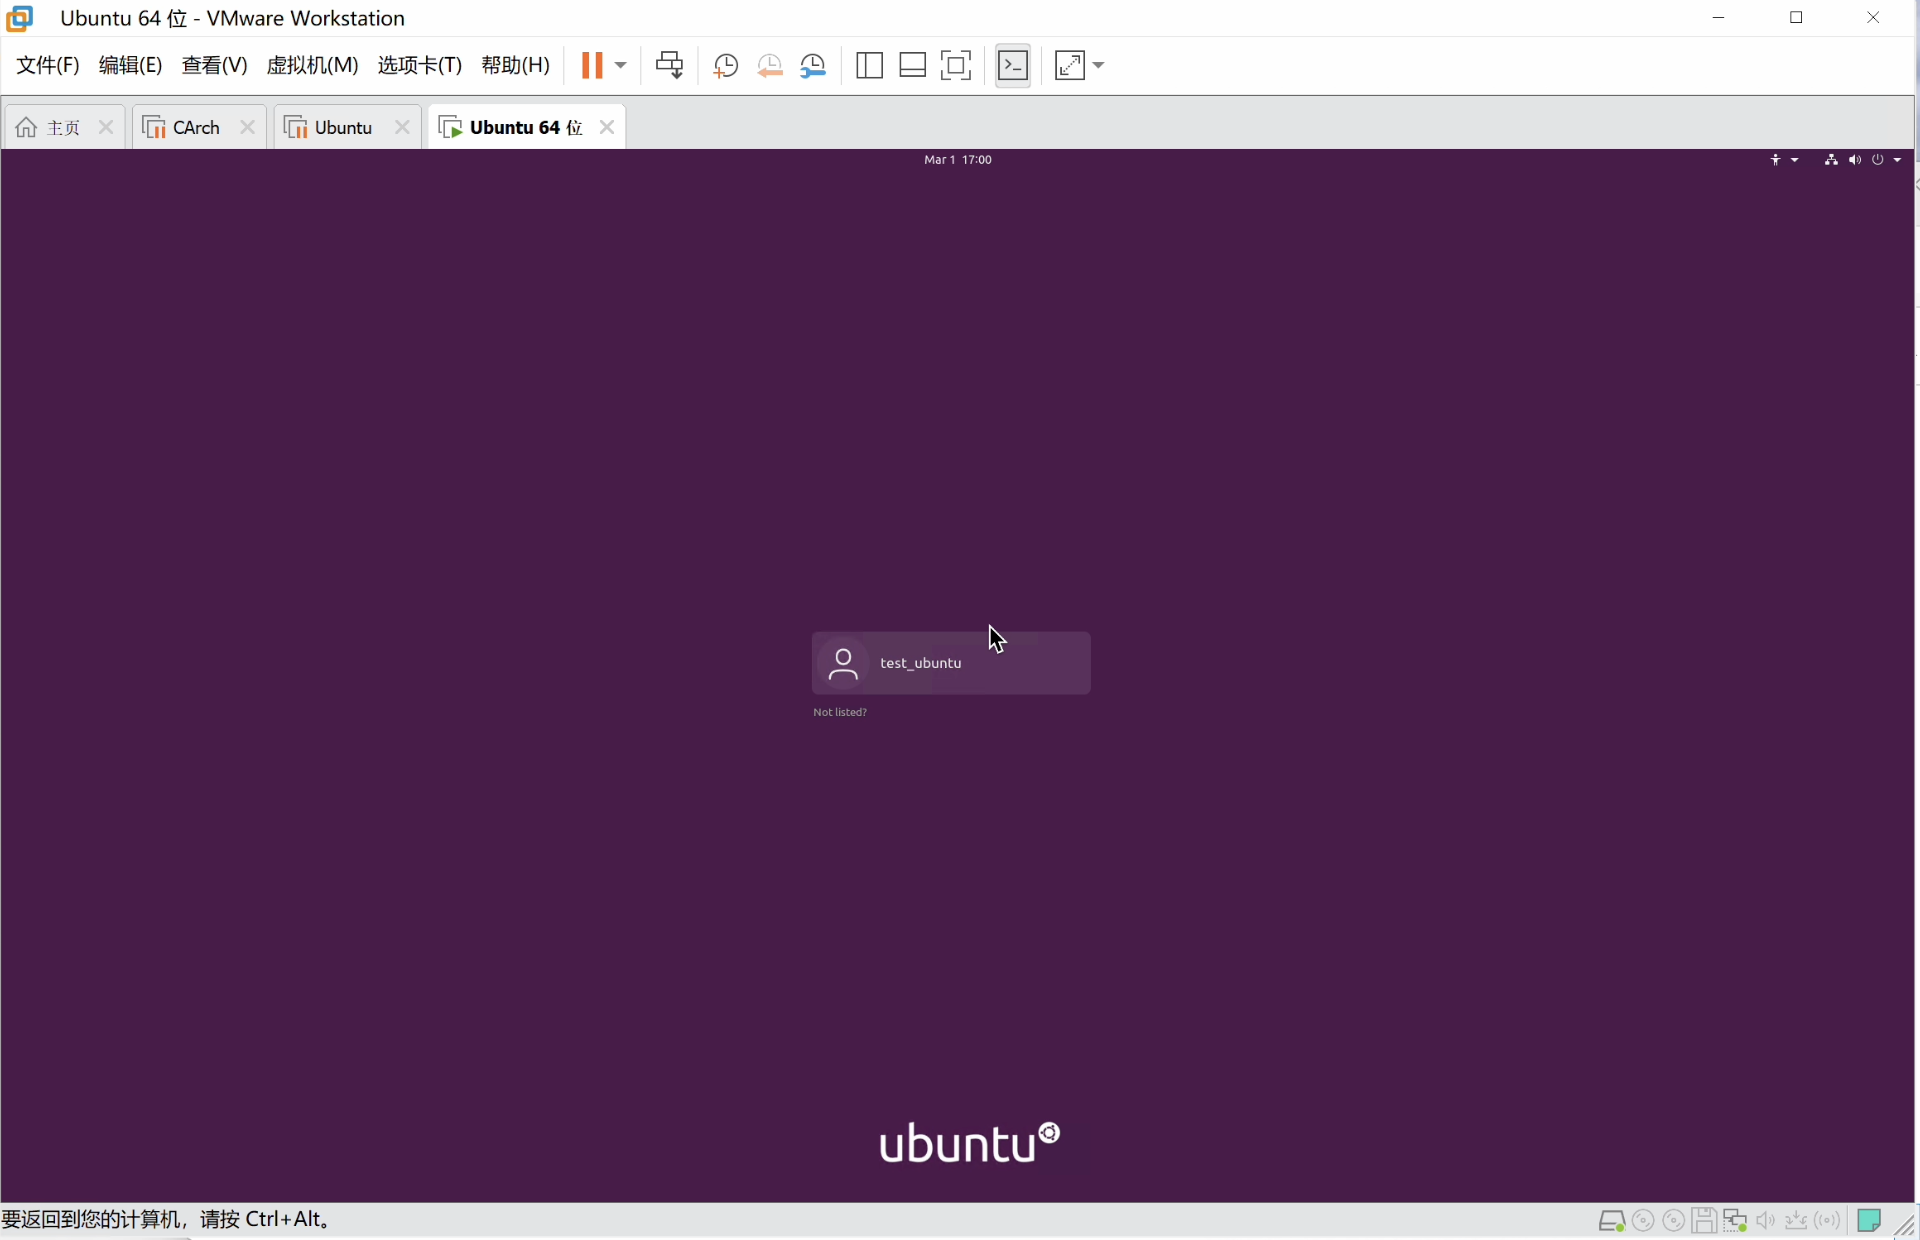Viewport: 1920px width, 1240px height.
Task: Send Ctrl+Alt+Del to the virtual machine
Action: (669, 65)
